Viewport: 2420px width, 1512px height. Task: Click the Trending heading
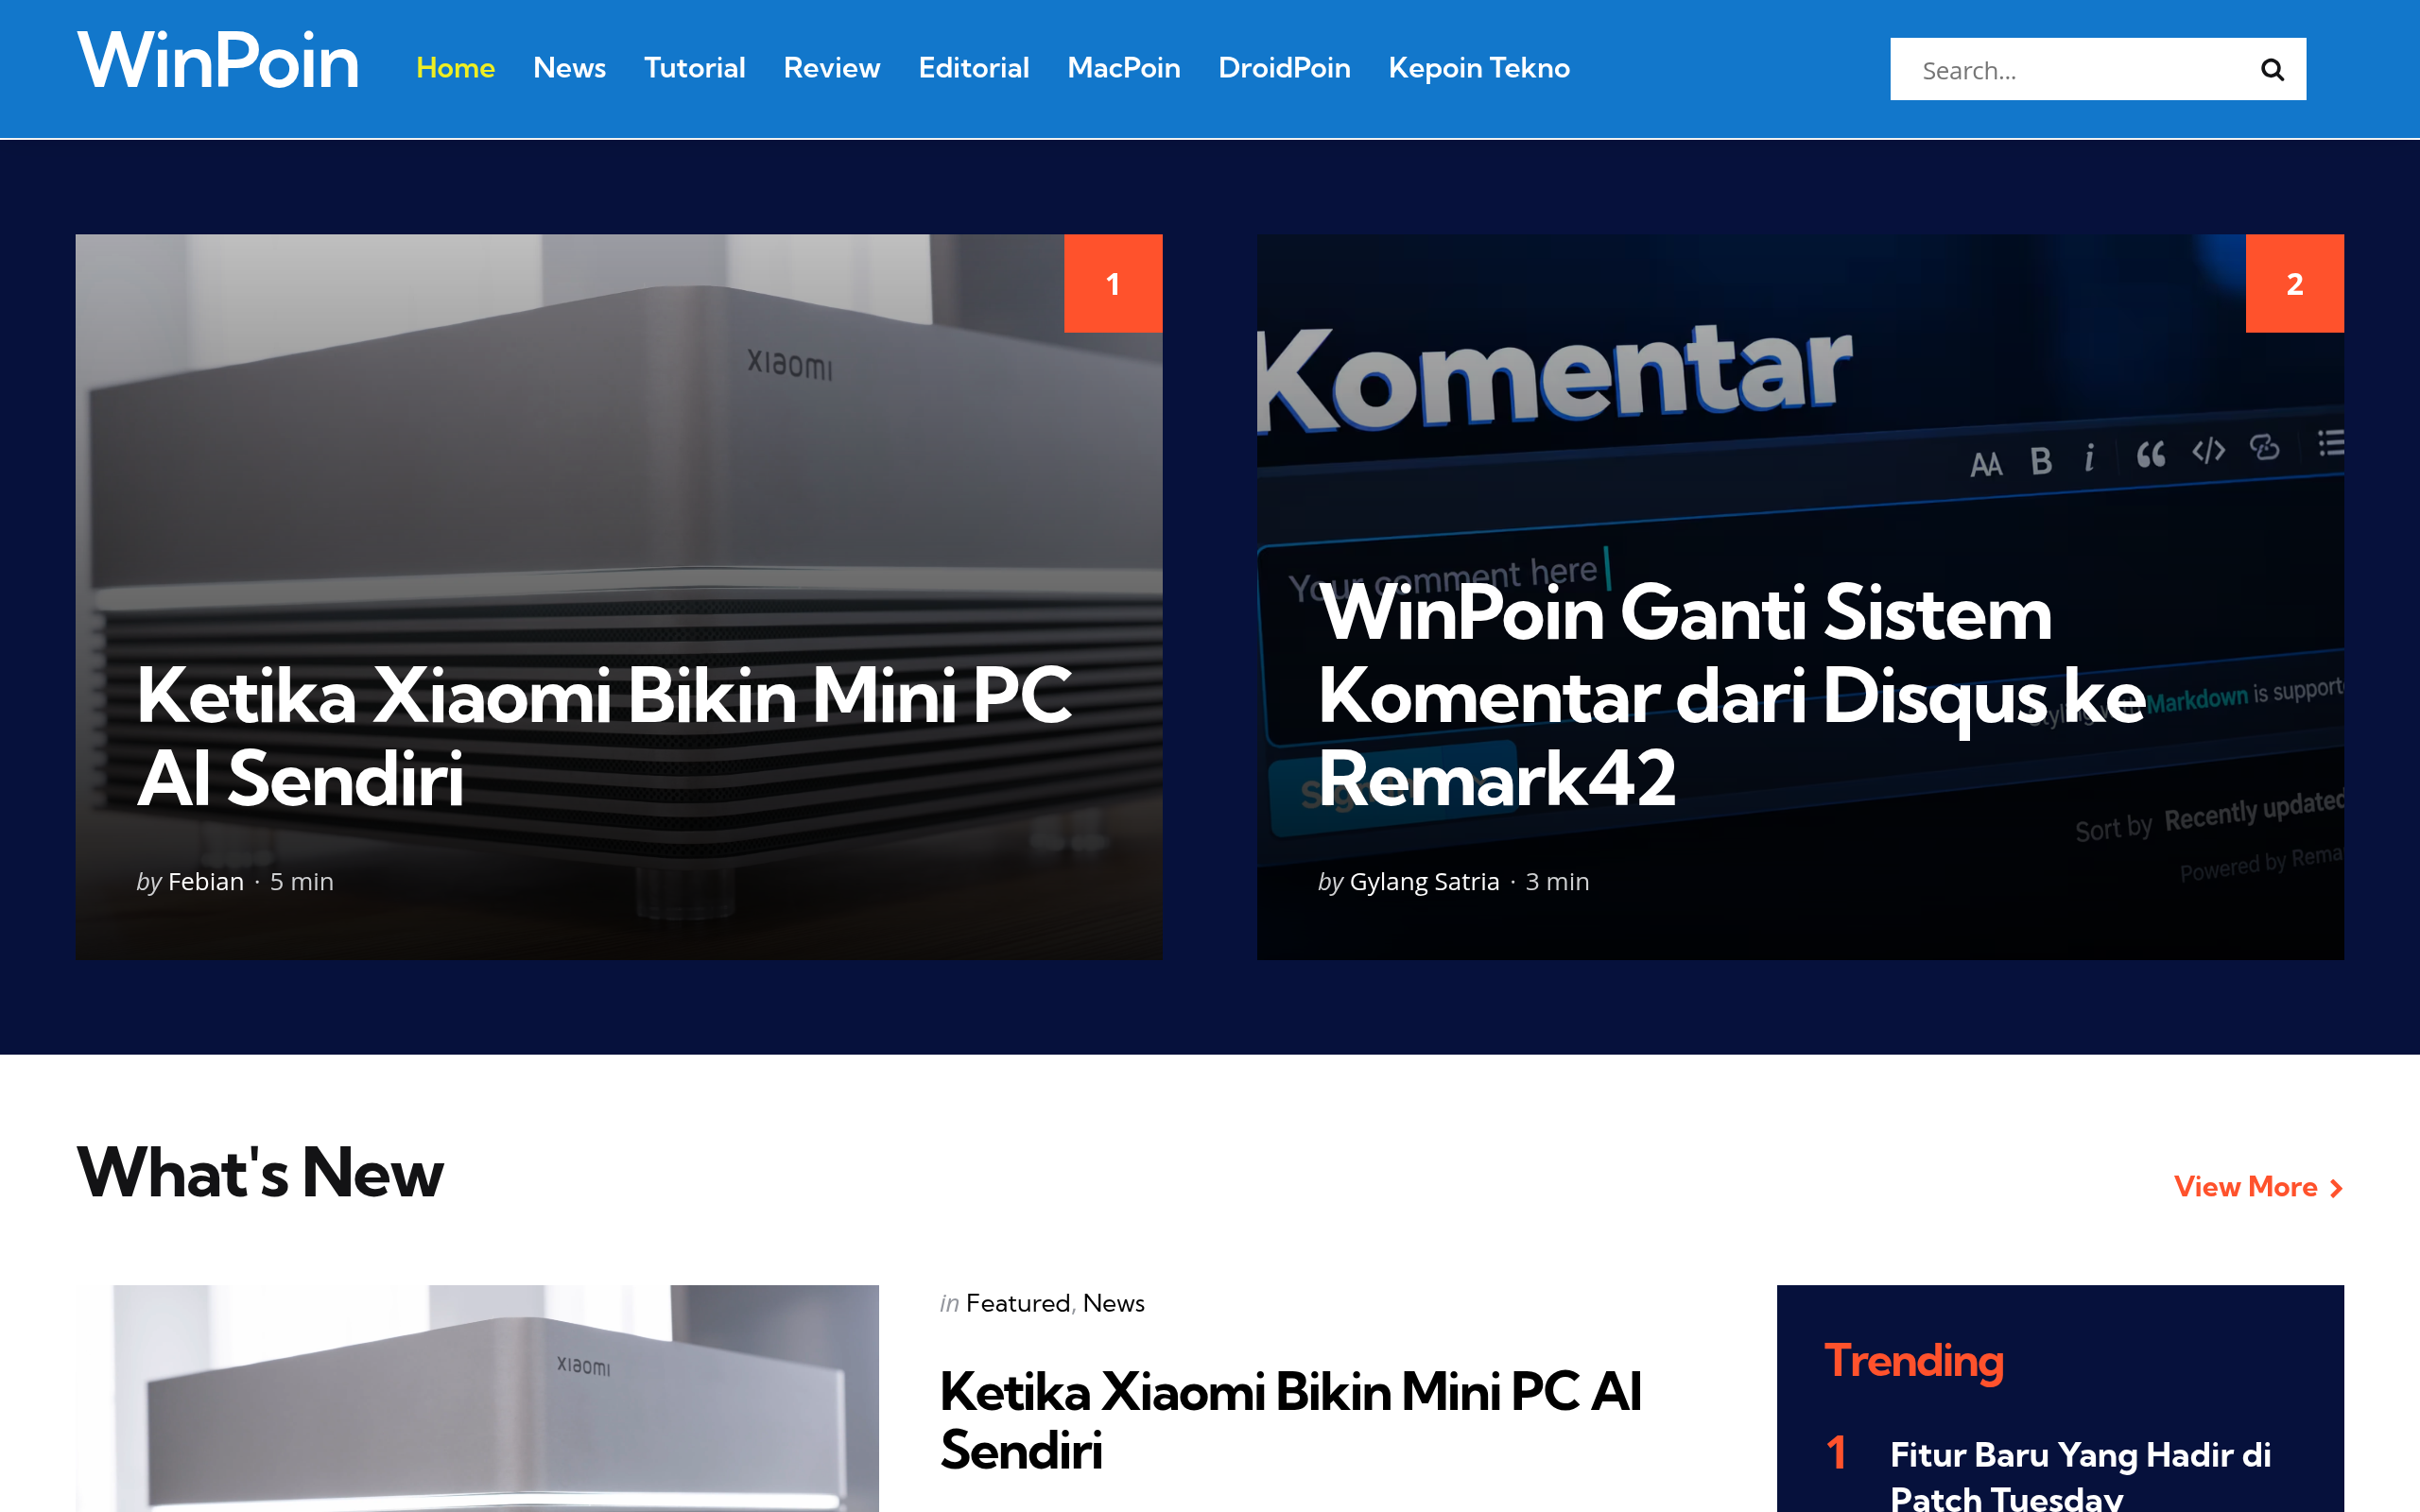(x=1914, y=1362)
